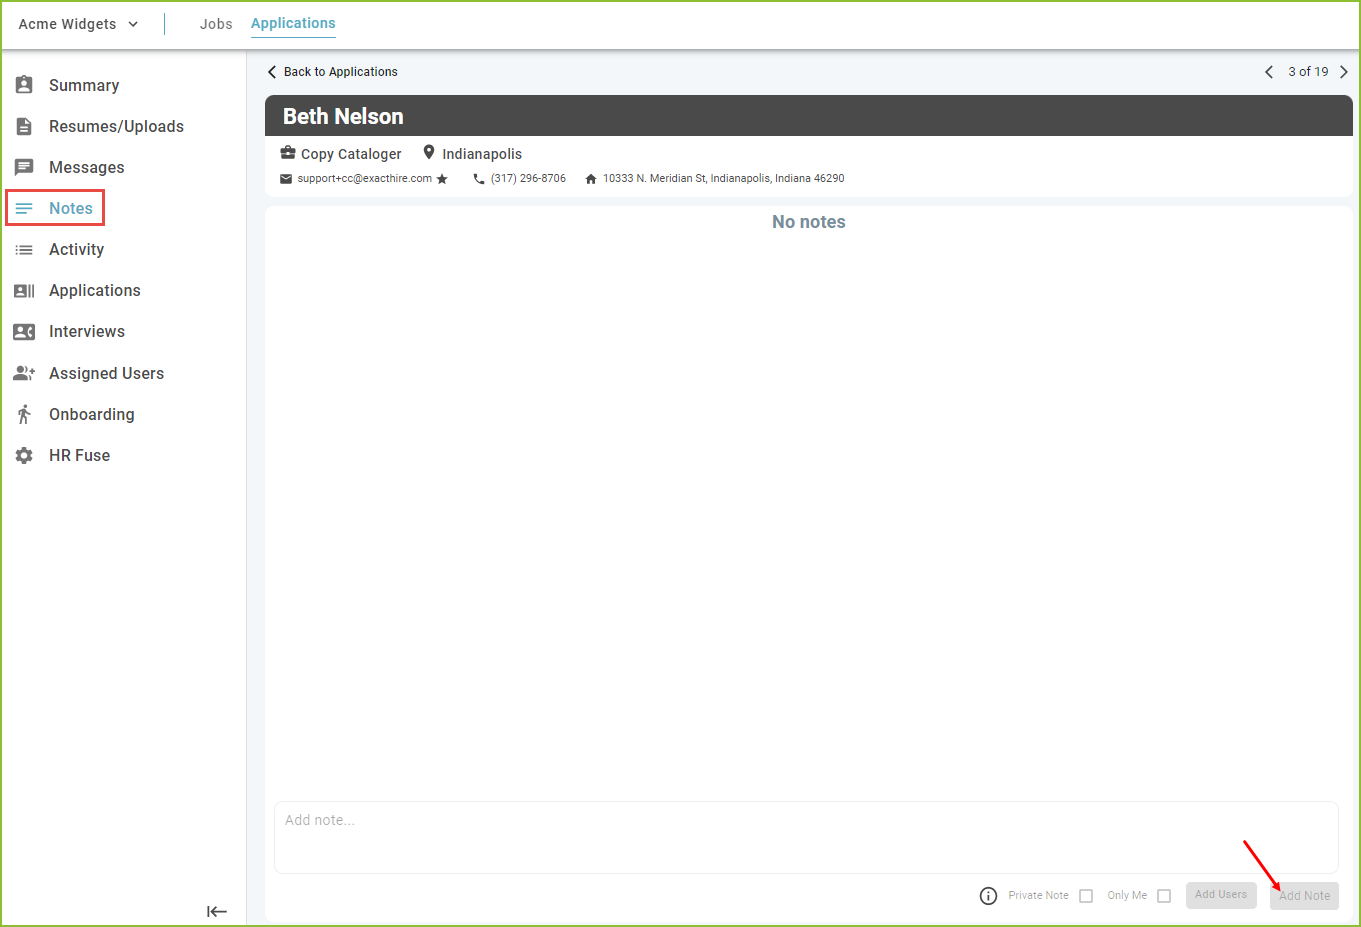Click the 3 of 19 counter
1361x927 pixels.
coord(1308,72)
